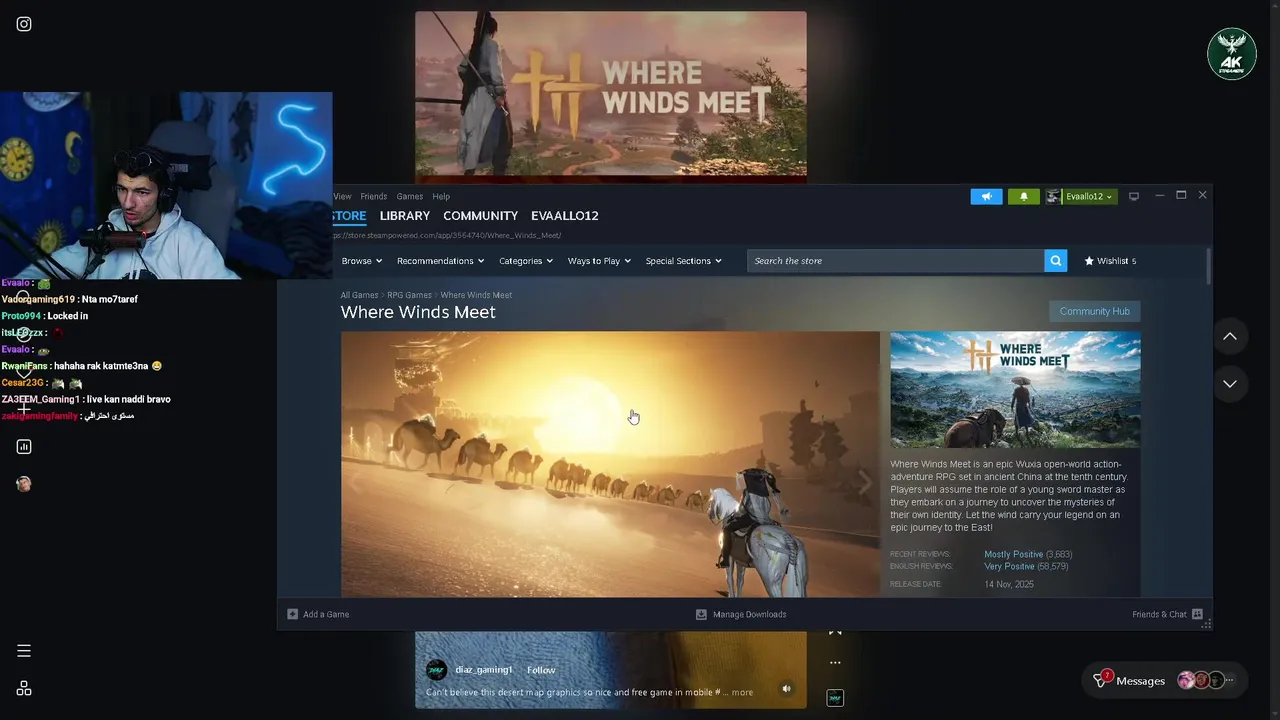This screenshot has height=720, width=1280.
Task: Click the 14 Nov, 2025 release date text
Action: pyautogui.click(x=1009, y=584)
